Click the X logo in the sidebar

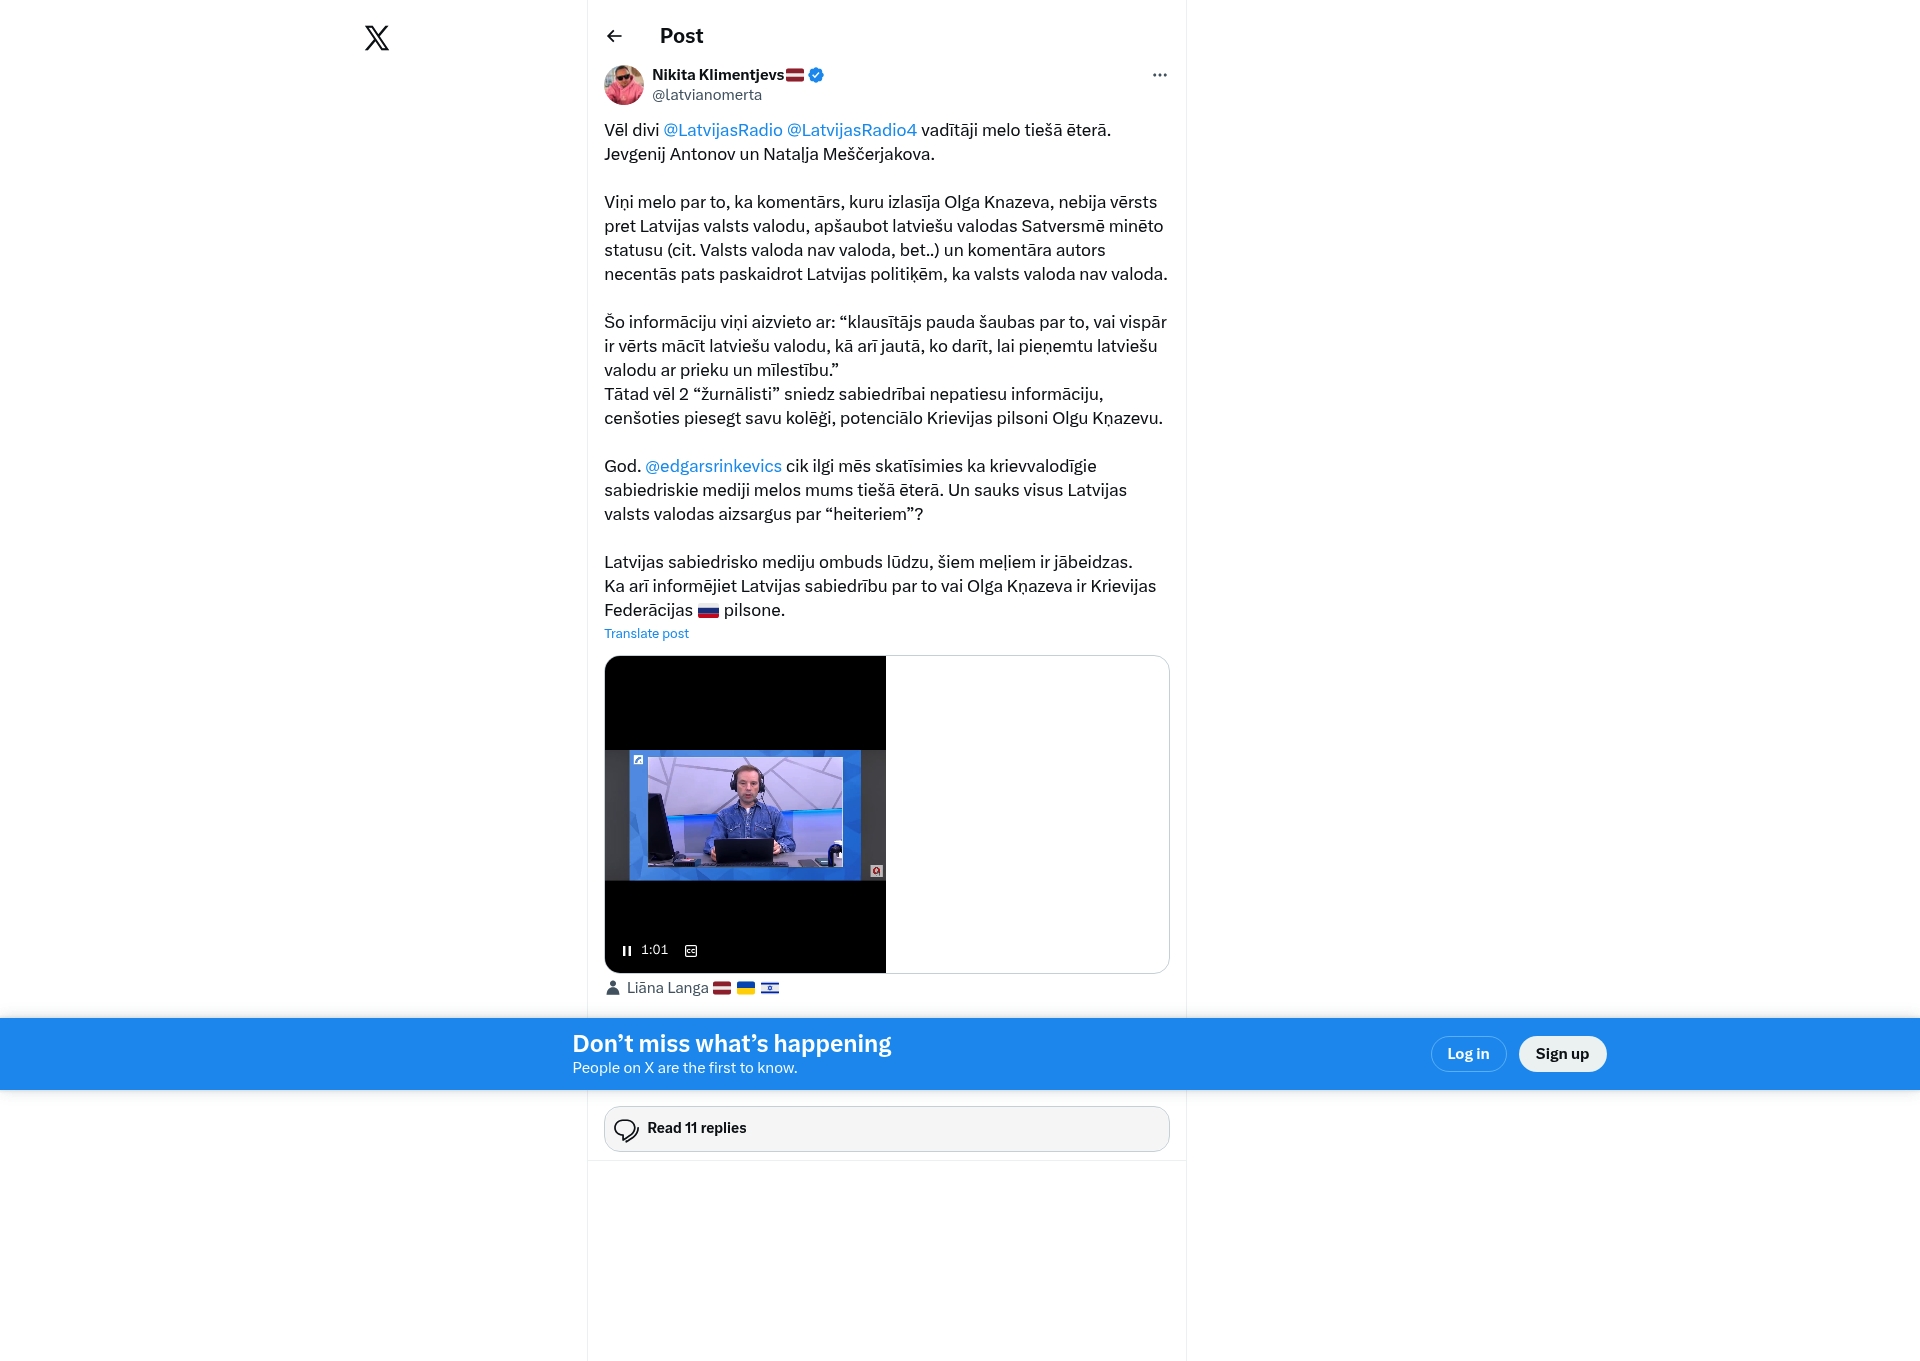tap(377, 38)
